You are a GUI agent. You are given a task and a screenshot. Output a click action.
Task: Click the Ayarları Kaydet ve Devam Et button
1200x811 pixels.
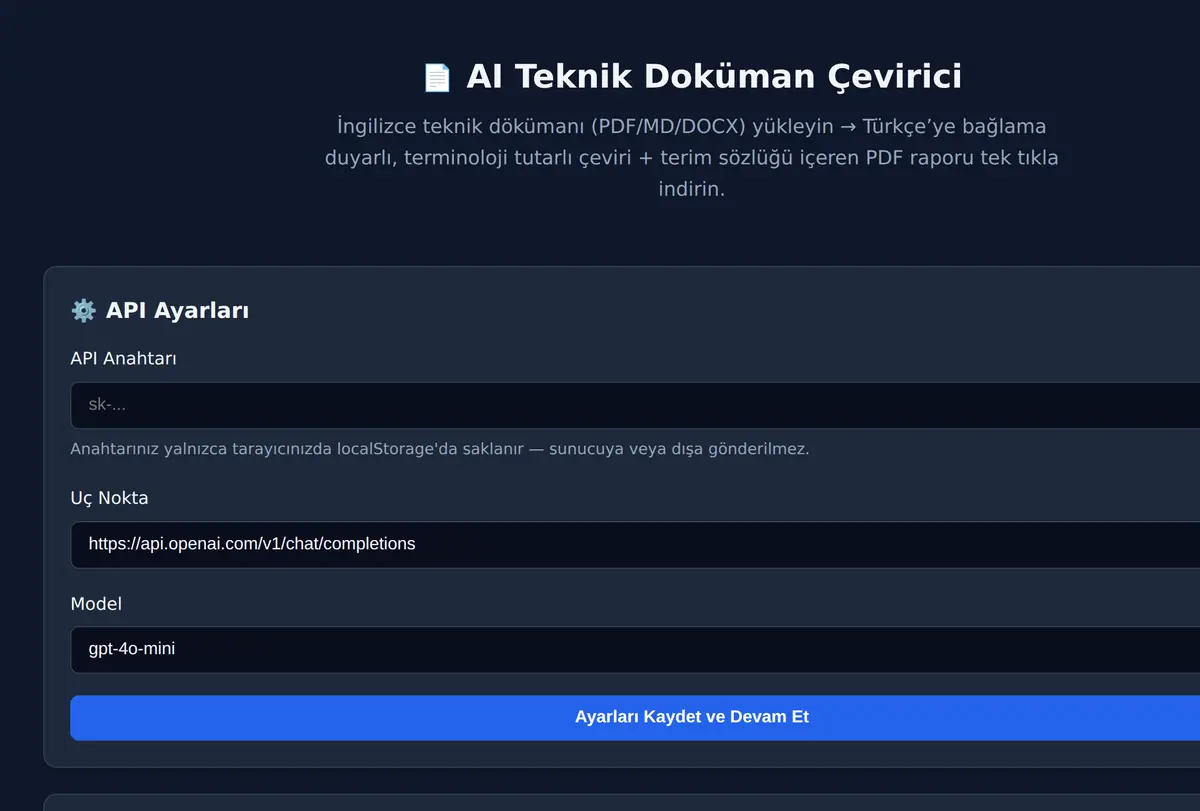[x=635, y=717]
